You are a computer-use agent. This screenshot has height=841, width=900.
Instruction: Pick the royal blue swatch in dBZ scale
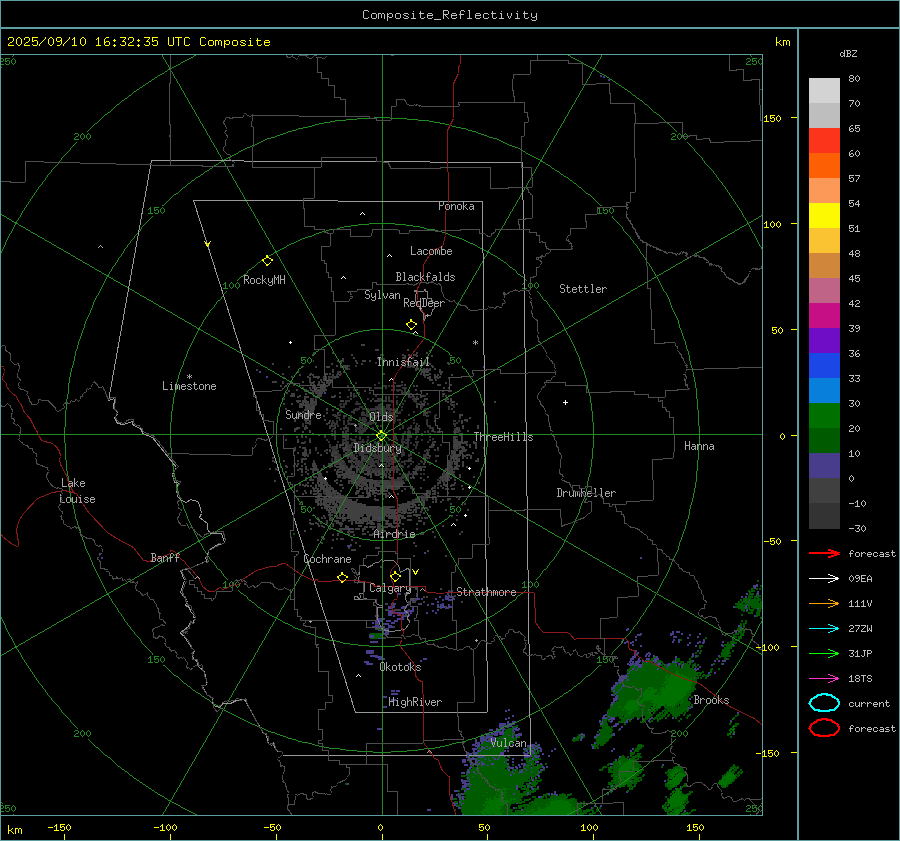tap(824, 366)
